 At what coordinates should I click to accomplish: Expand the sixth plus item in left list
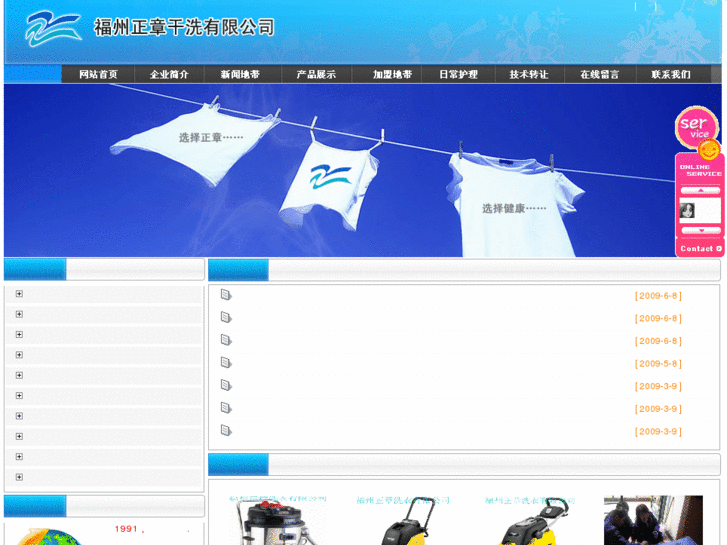coord(19,396)
